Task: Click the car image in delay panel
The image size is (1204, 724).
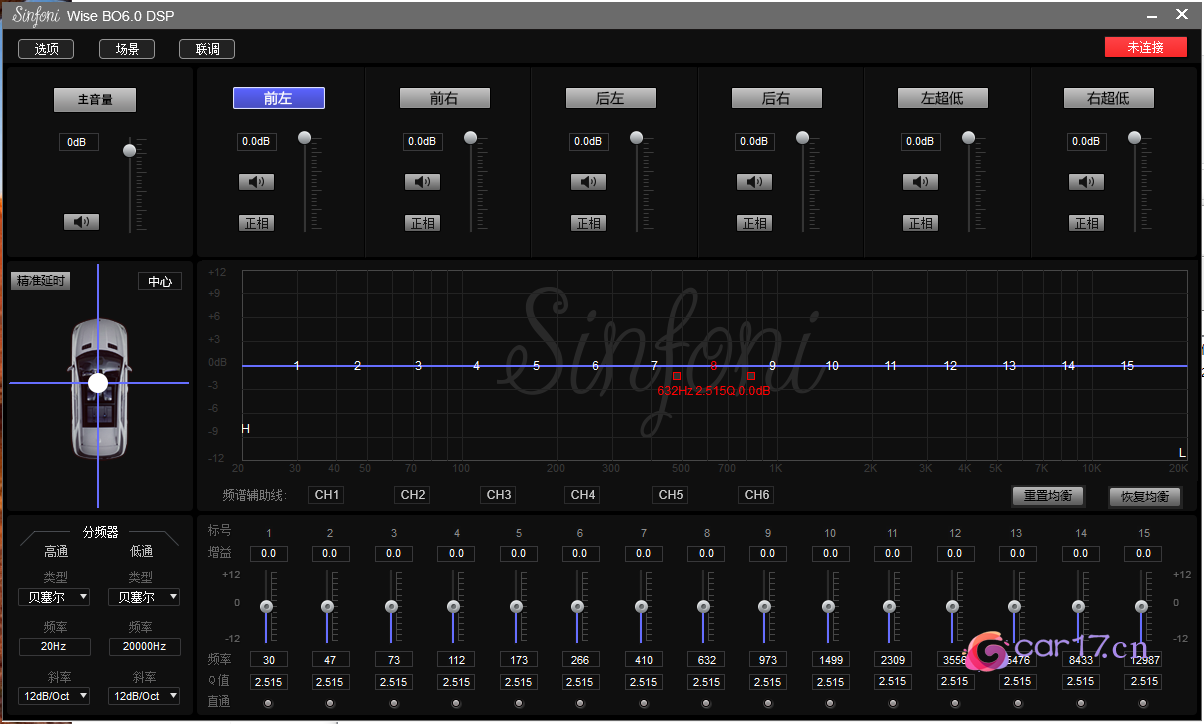Action: pos(97,388)
